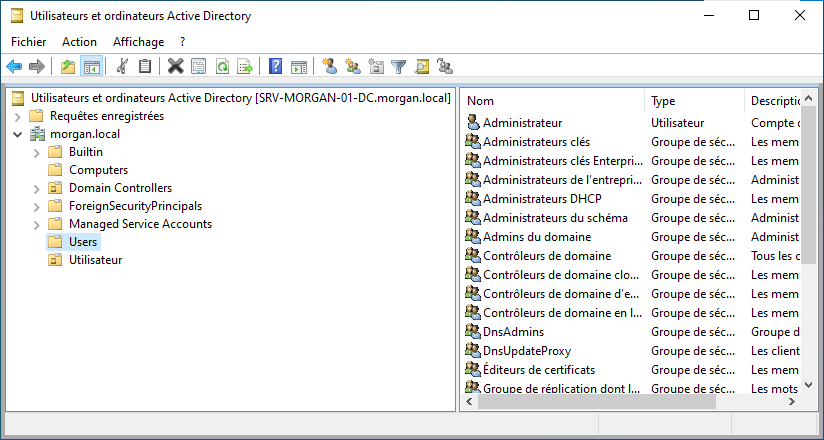Screen dimensions: 824x440
Task: Click the Back arrow toolbar icon
Action: click(x=14, y=67)
